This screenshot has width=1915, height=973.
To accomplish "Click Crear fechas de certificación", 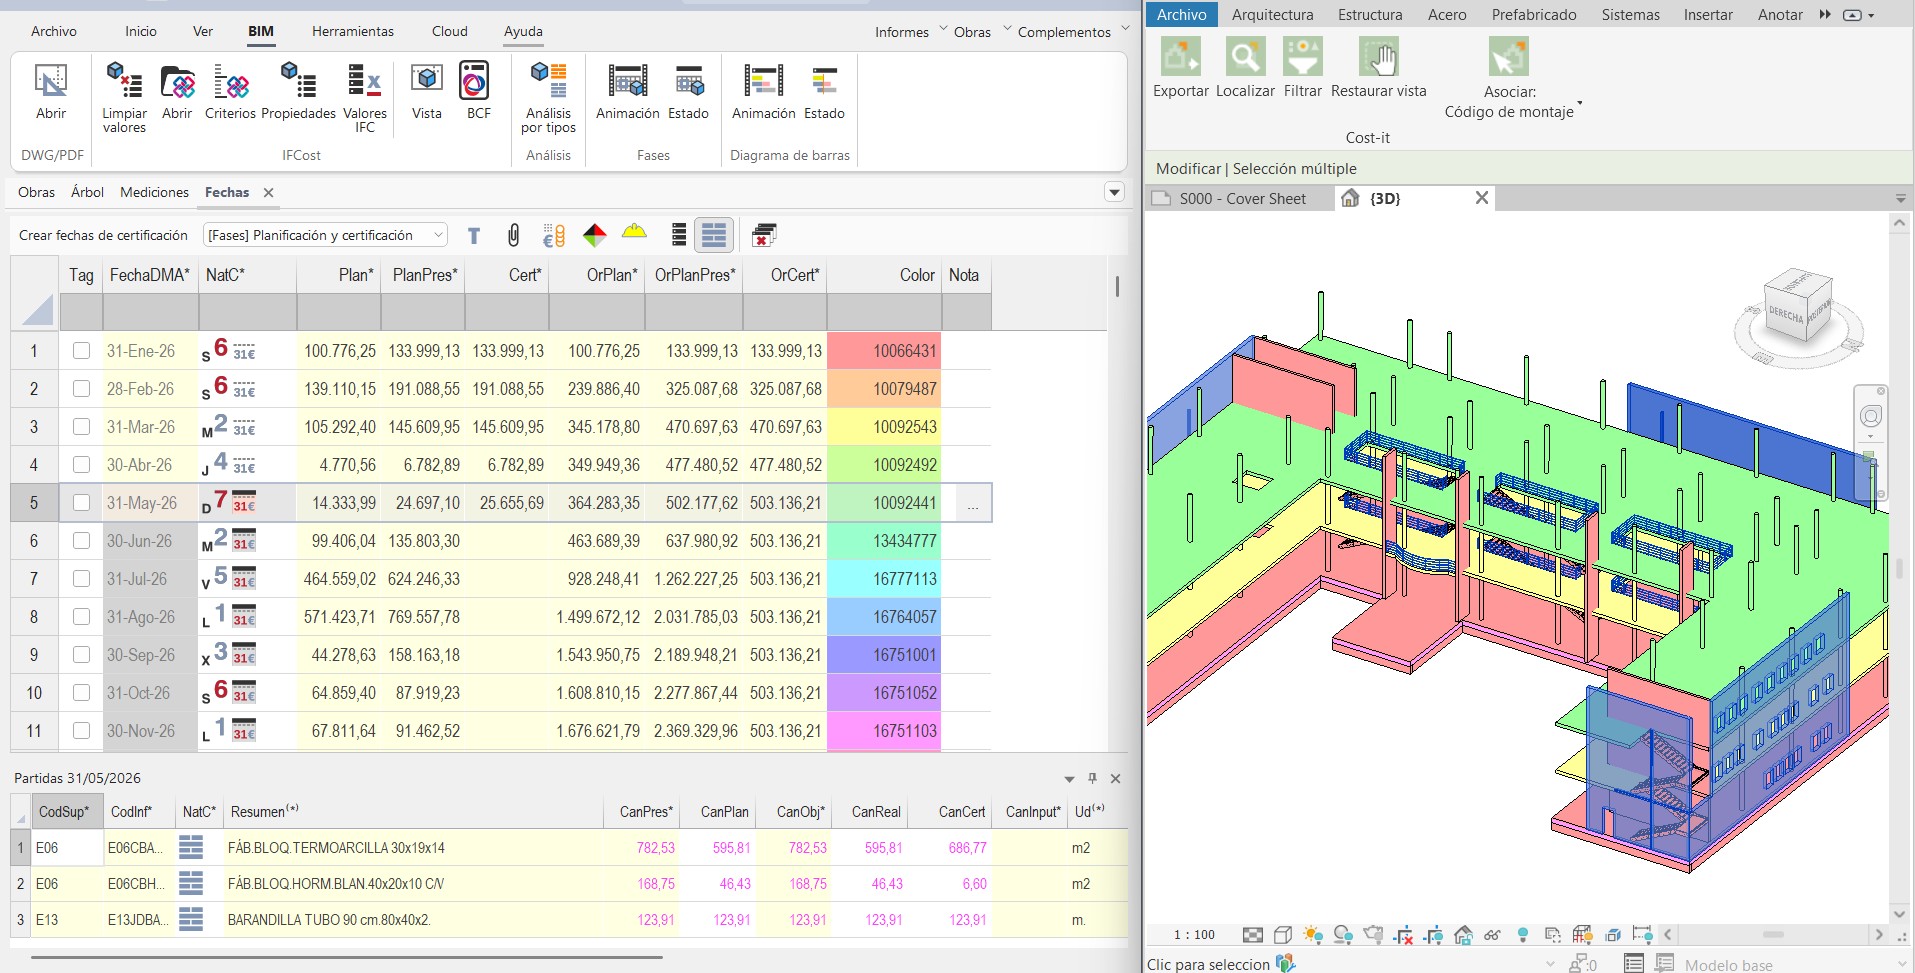I will coord(103,235).
